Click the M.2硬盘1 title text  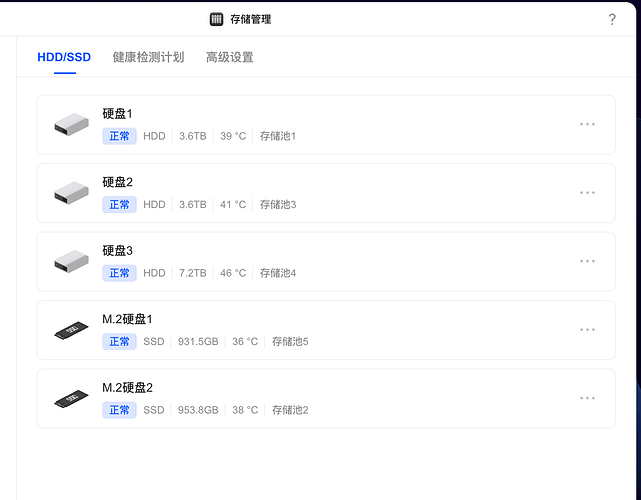click(x=127, y=319)
